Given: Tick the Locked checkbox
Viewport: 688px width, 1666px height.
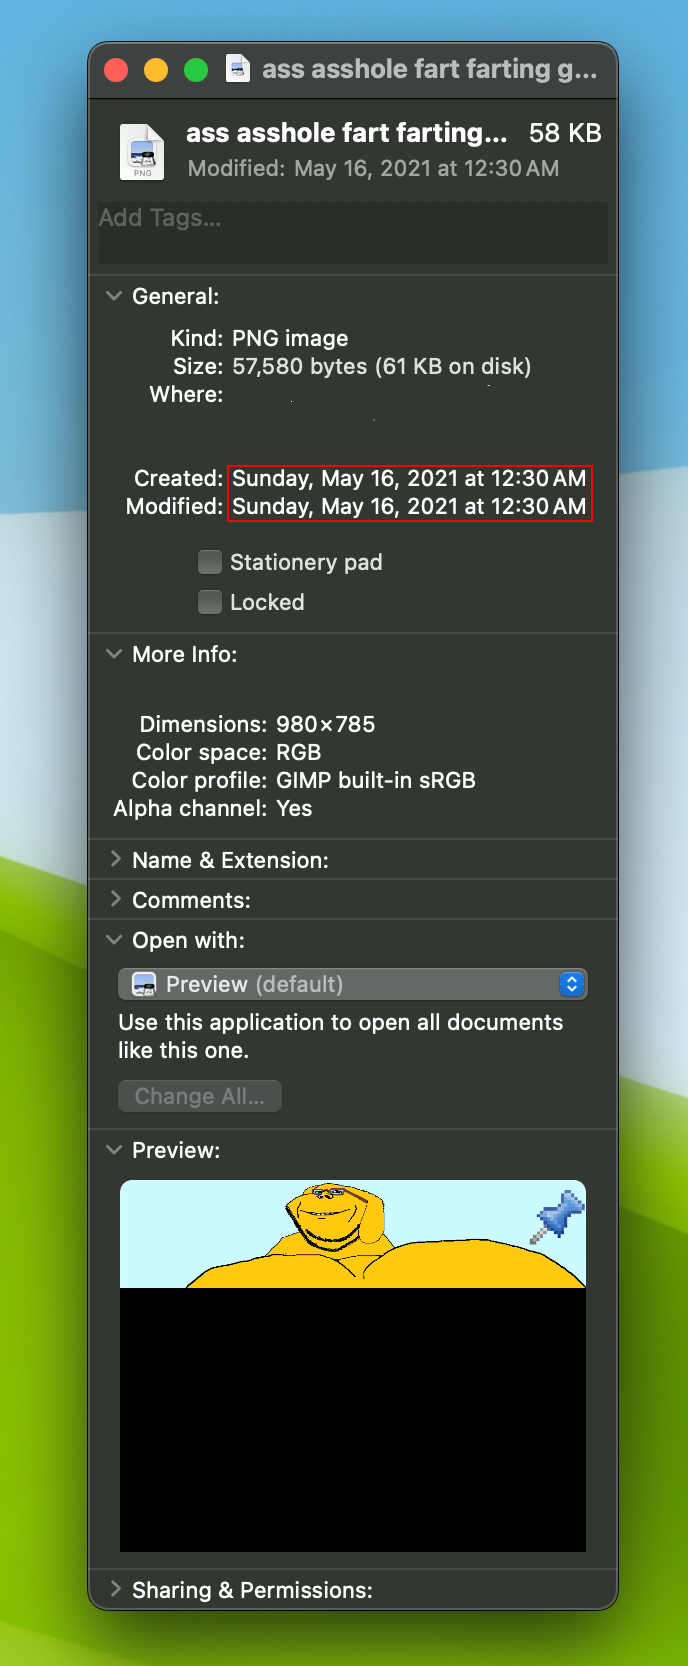Looking at the screenshot, I should (210, 602).
